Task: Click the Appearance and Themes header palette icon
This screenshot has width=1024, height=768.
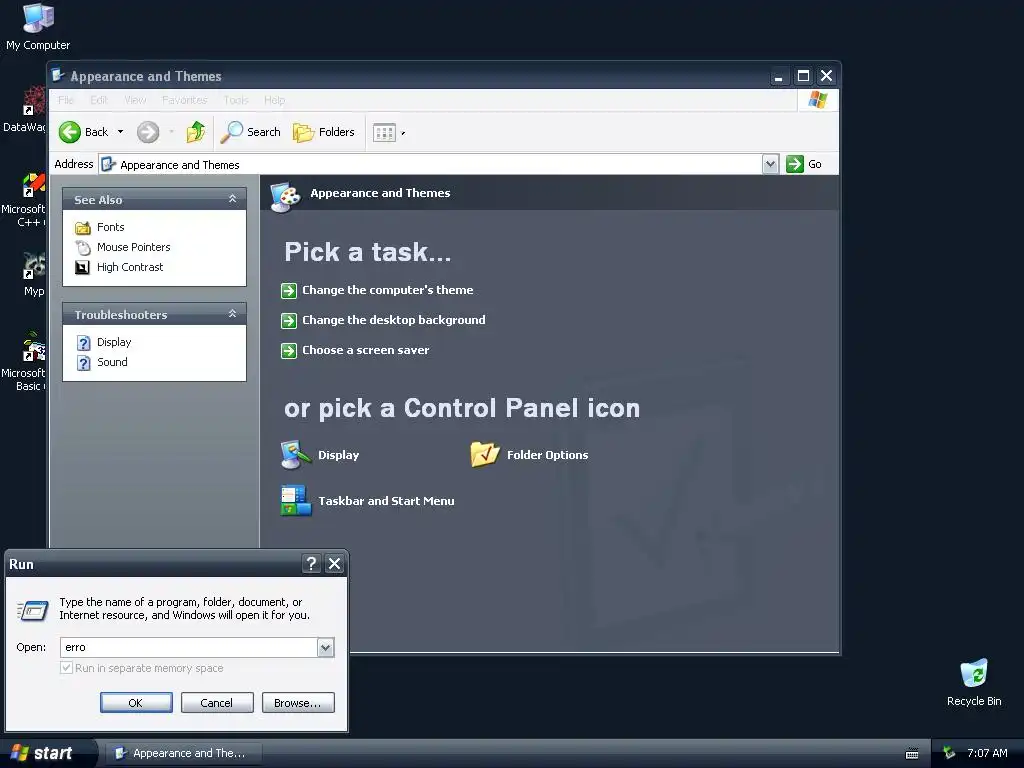Action: [x=285, y=196]
